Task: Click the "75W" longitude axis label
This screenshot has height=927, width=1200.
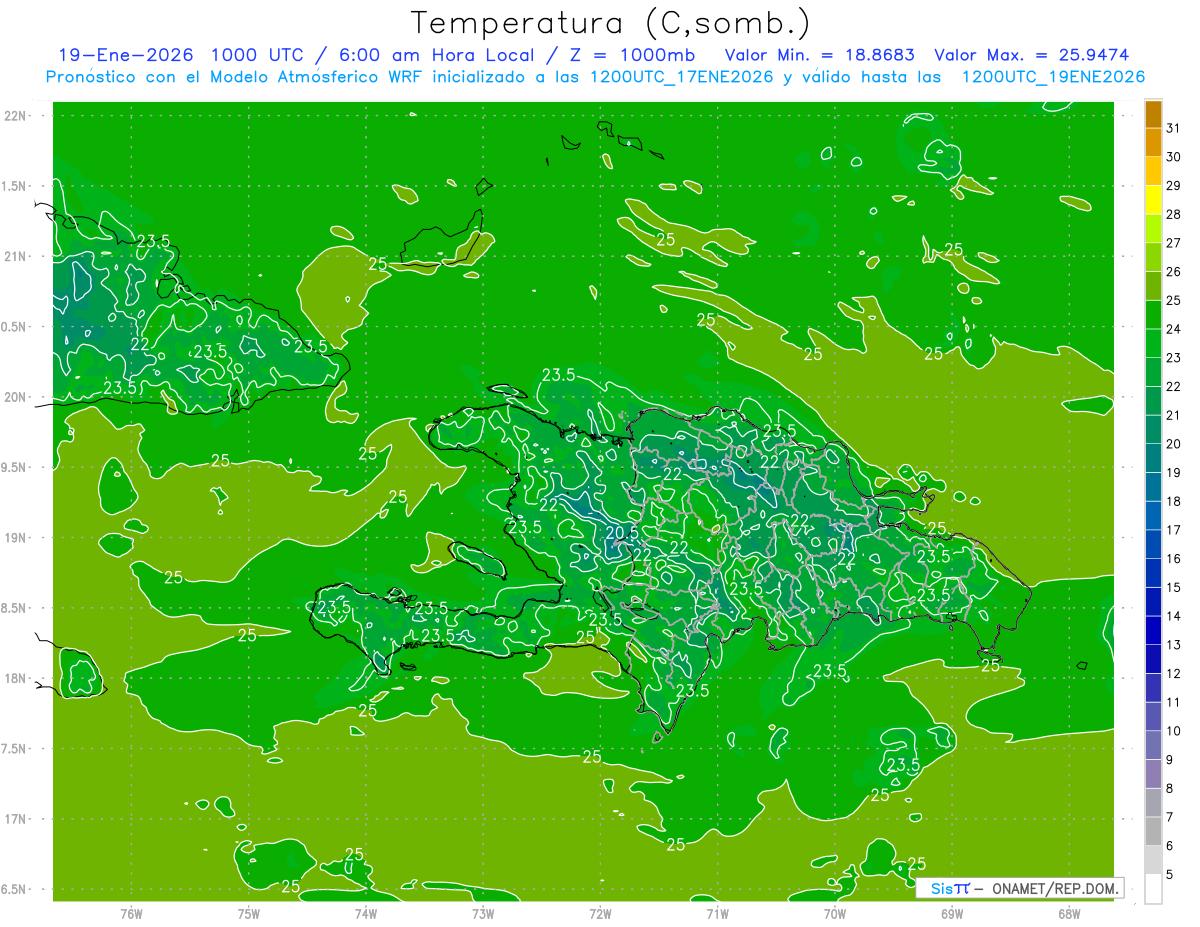Action: [x=249, y=914]
